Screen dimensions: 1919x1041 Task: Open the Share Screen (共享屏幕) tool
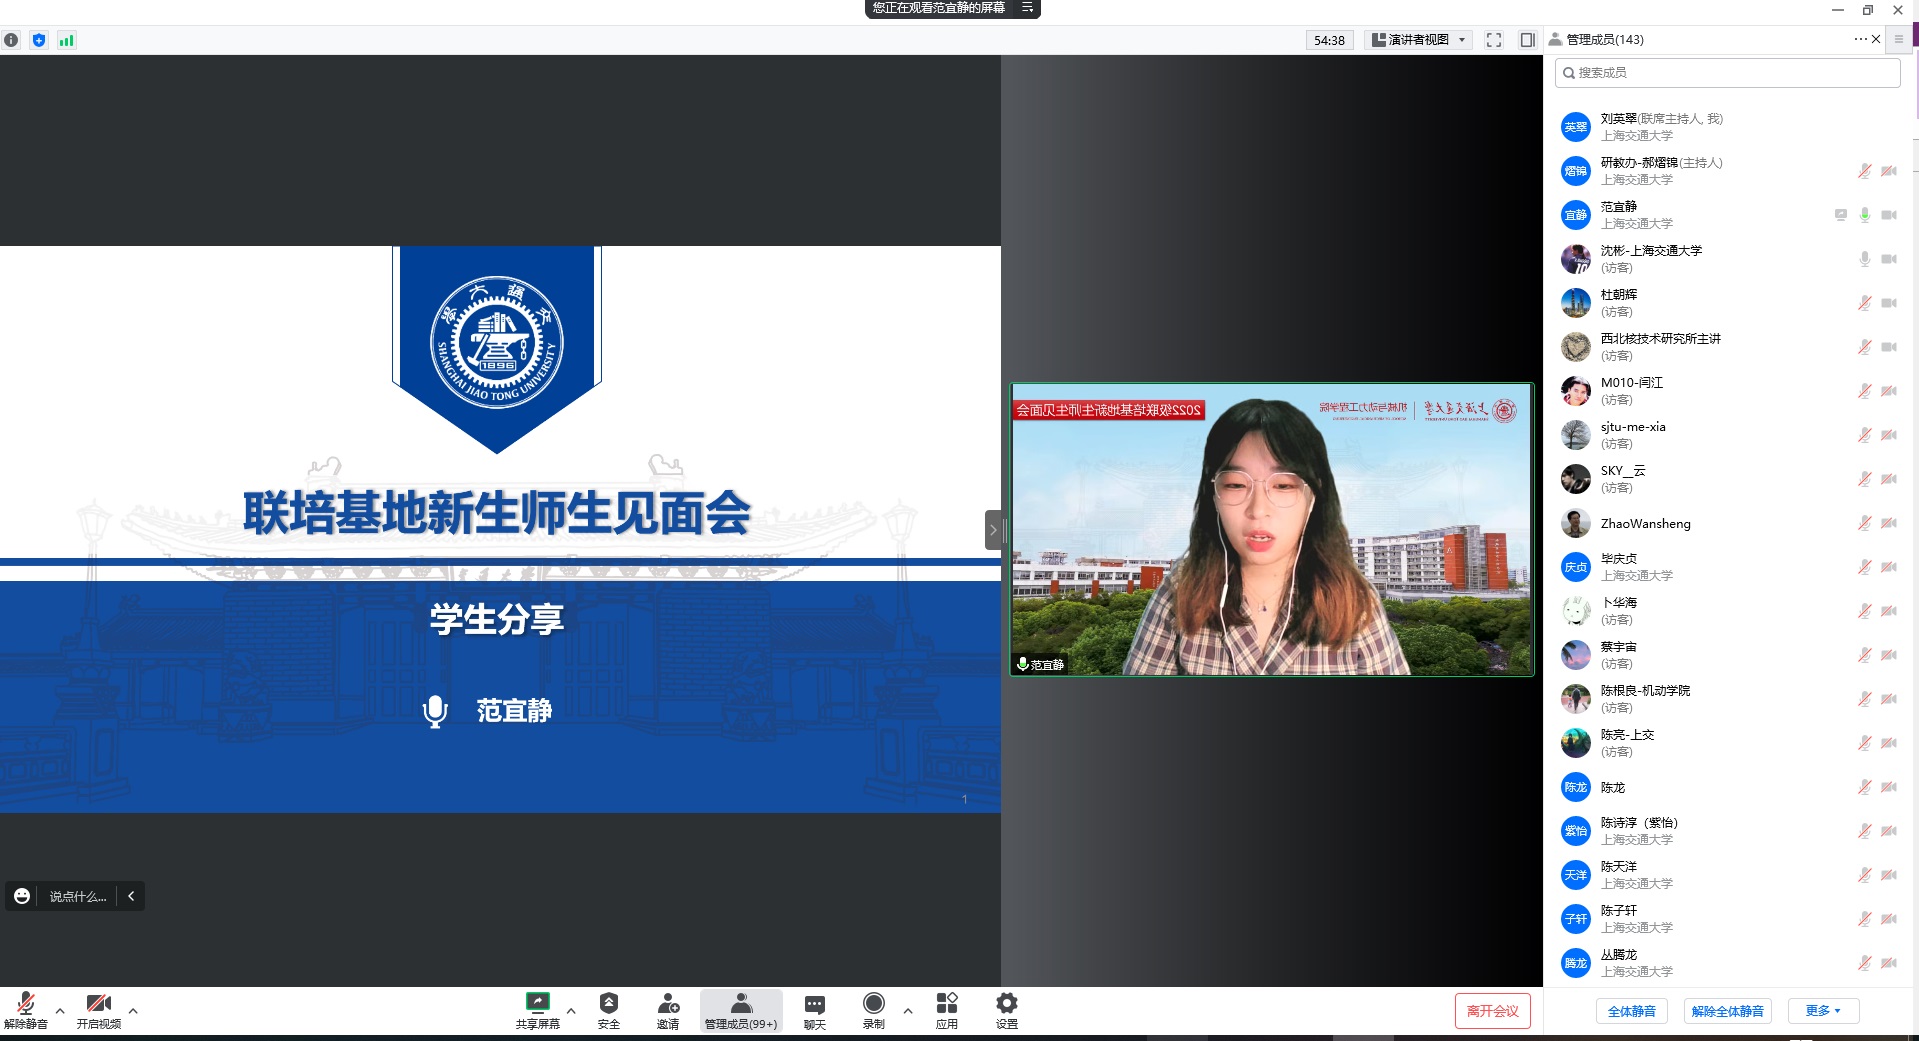click(x=537, y=1009)
